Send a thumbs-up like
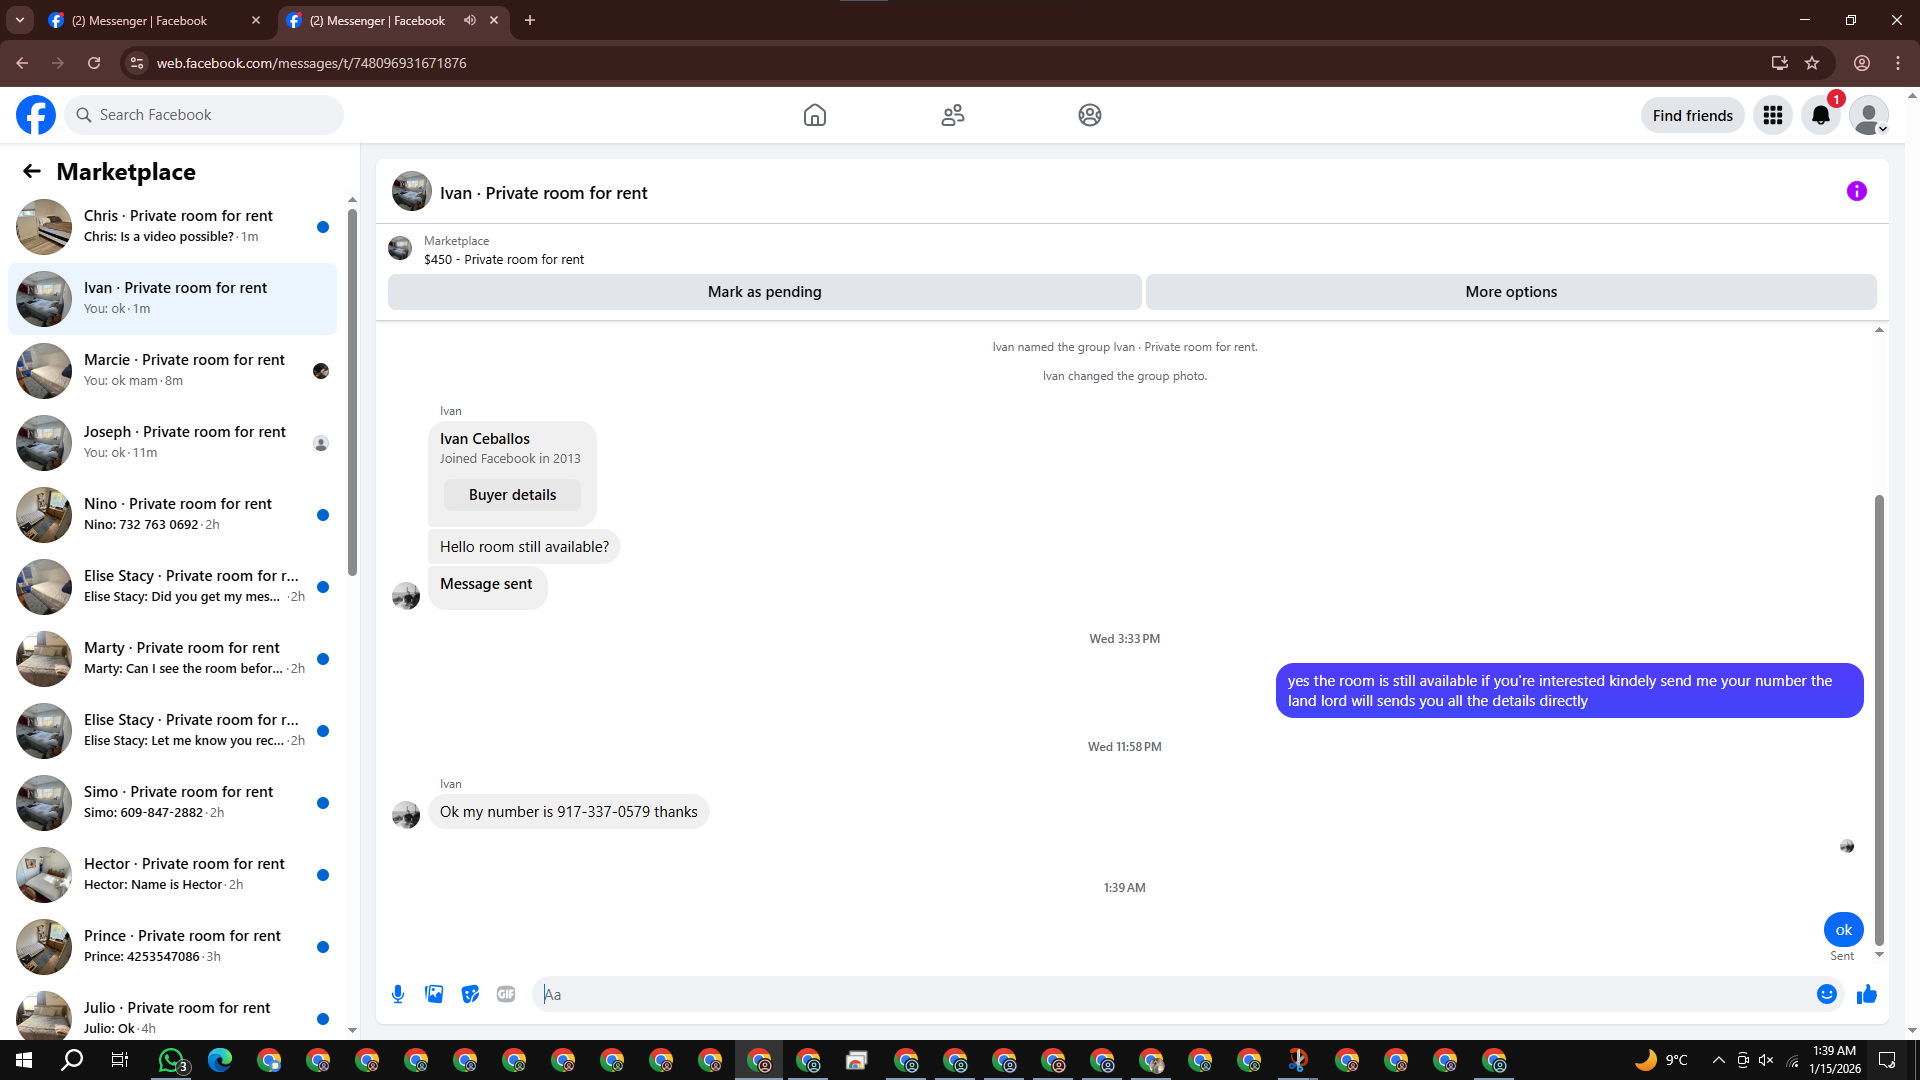 (x=1866, y=994)
